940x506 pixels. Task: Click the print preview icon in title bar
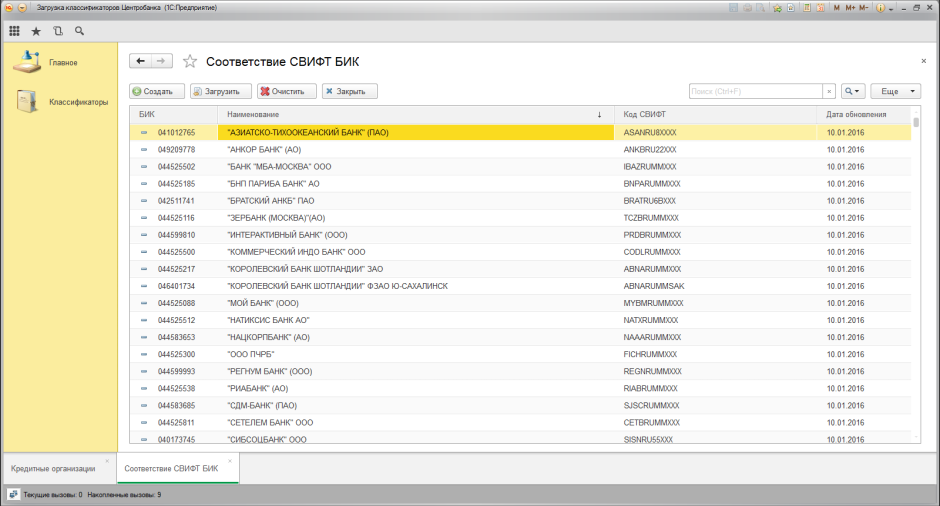click(x=761, y=8)
